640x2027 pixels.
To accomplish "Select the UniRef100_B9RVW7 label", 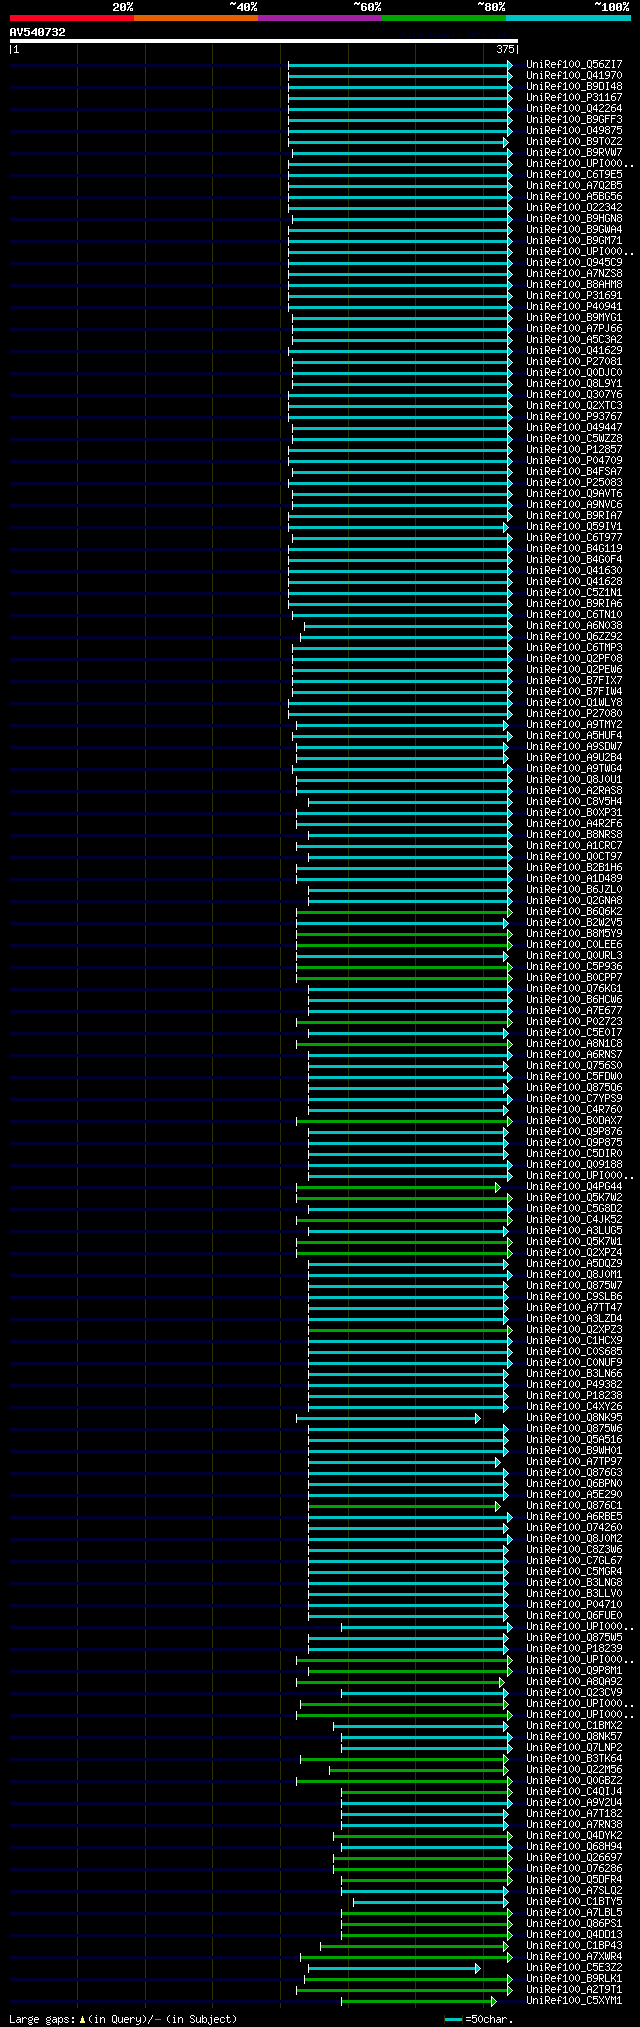I will [x=574, y=152].
